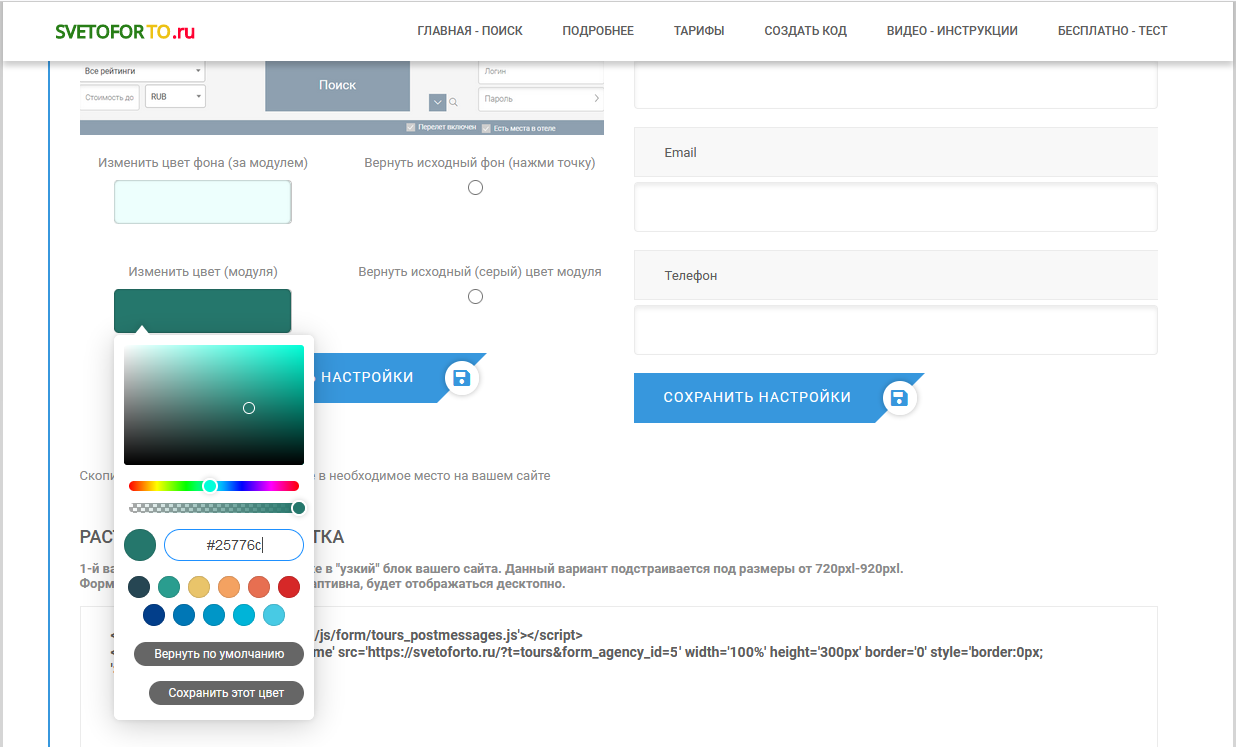The image size is (1236, 747).
Task: Choose the dark slate preset color
Action: tap(139, 587)
